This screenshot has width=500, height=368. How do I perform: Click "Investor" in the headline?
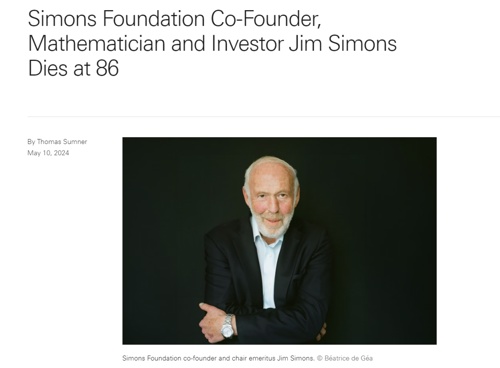point(247,44)
